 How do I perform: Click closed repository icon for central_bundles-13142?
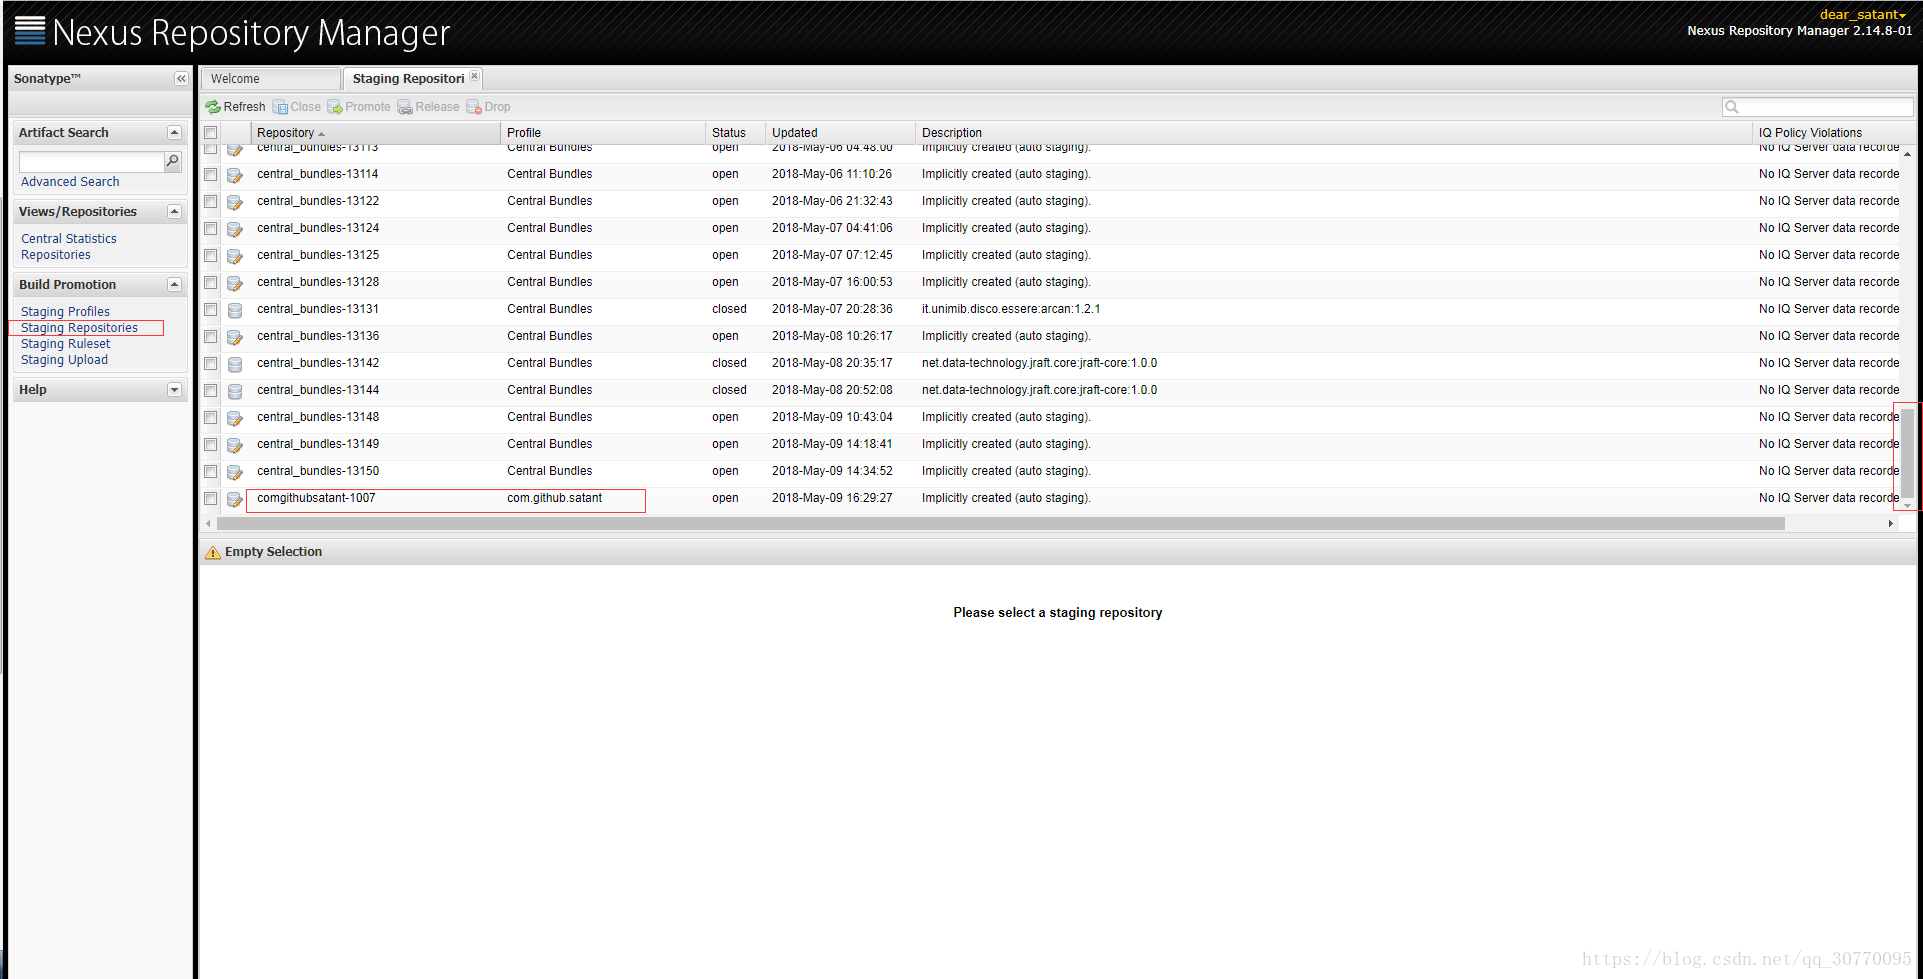point(235,364)
